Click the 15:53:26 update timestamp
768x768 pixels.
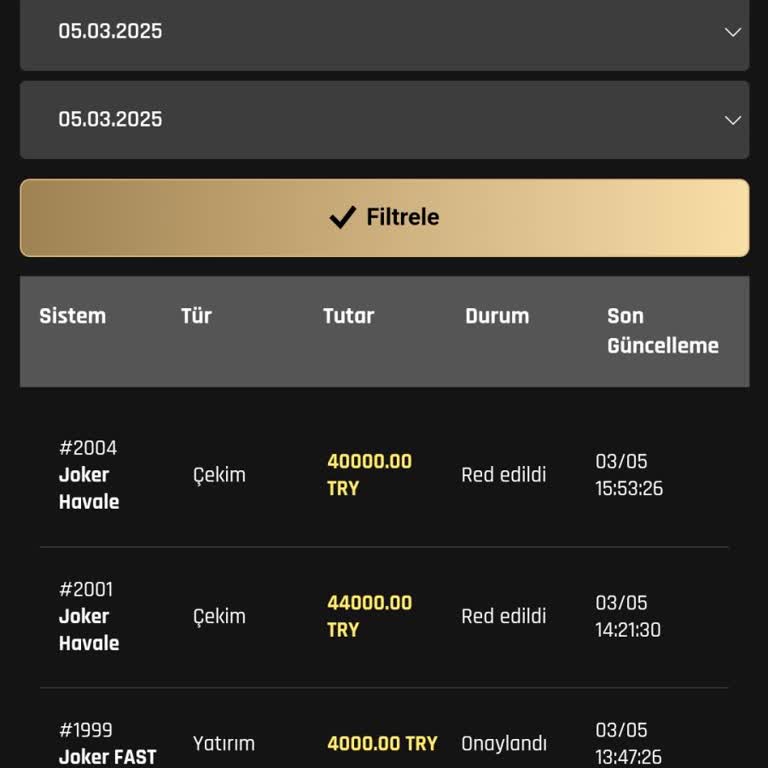pyautogui.click(x=629, y=489)
